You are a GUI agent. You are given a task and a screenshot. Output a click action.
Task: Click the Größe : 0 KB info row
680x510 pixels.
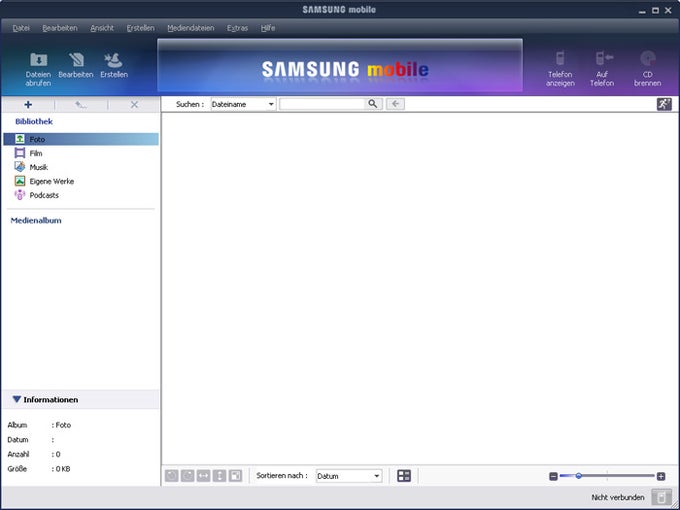[39, 469]
